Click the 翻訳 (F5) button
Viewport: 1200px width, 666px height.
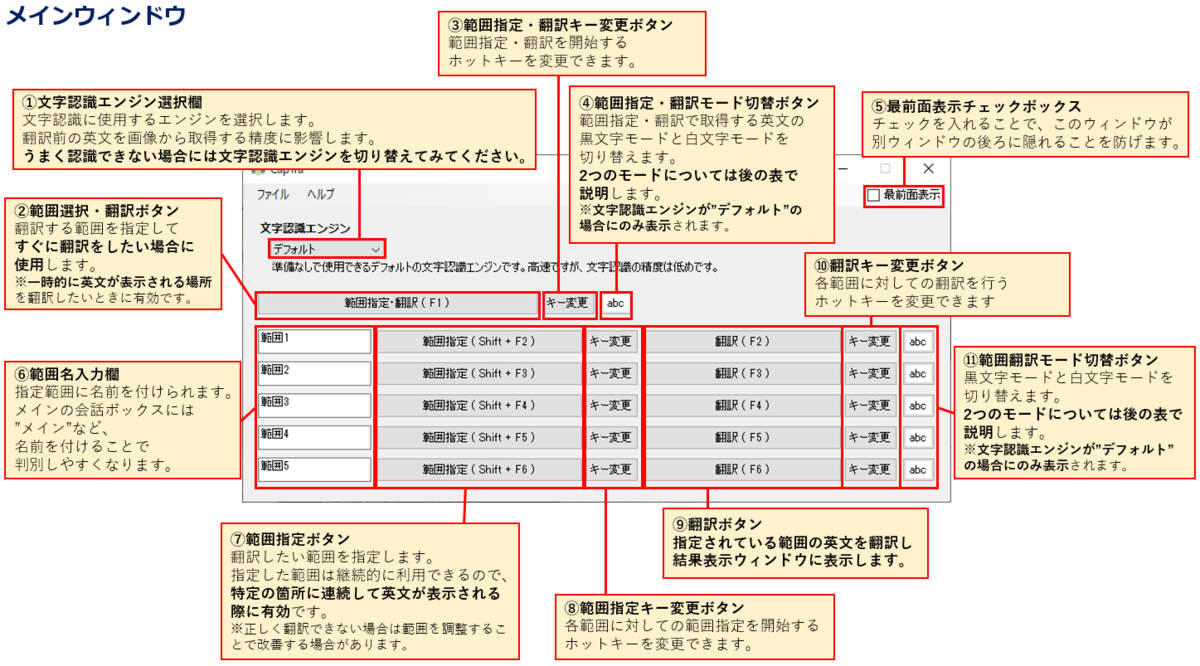pyautogui.click(x=742, y=438)
